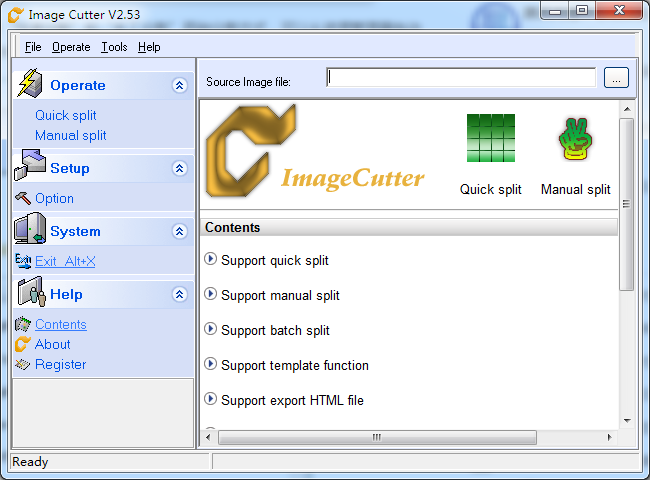Click the browse button for source image
Screen dimensions: 650x480
[616, 78]
